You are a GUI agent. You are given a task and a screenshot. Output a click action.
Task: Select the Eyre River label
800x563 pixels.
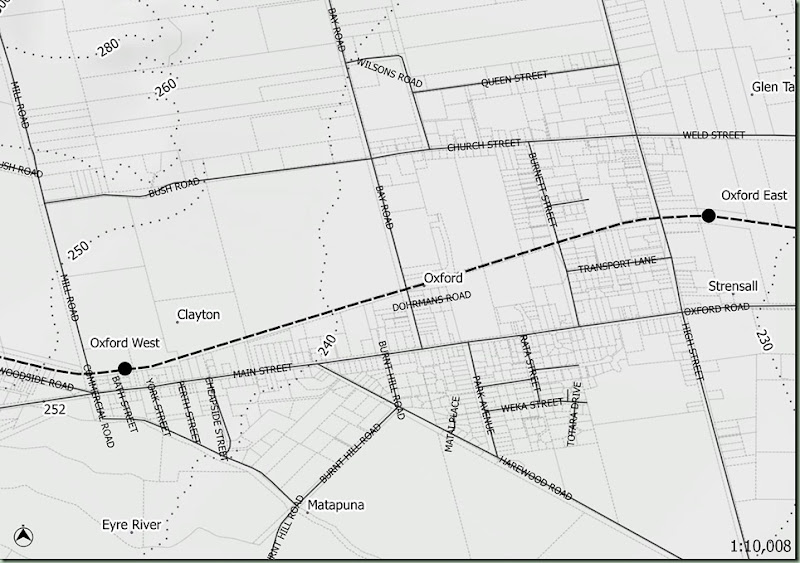[132, 525]
